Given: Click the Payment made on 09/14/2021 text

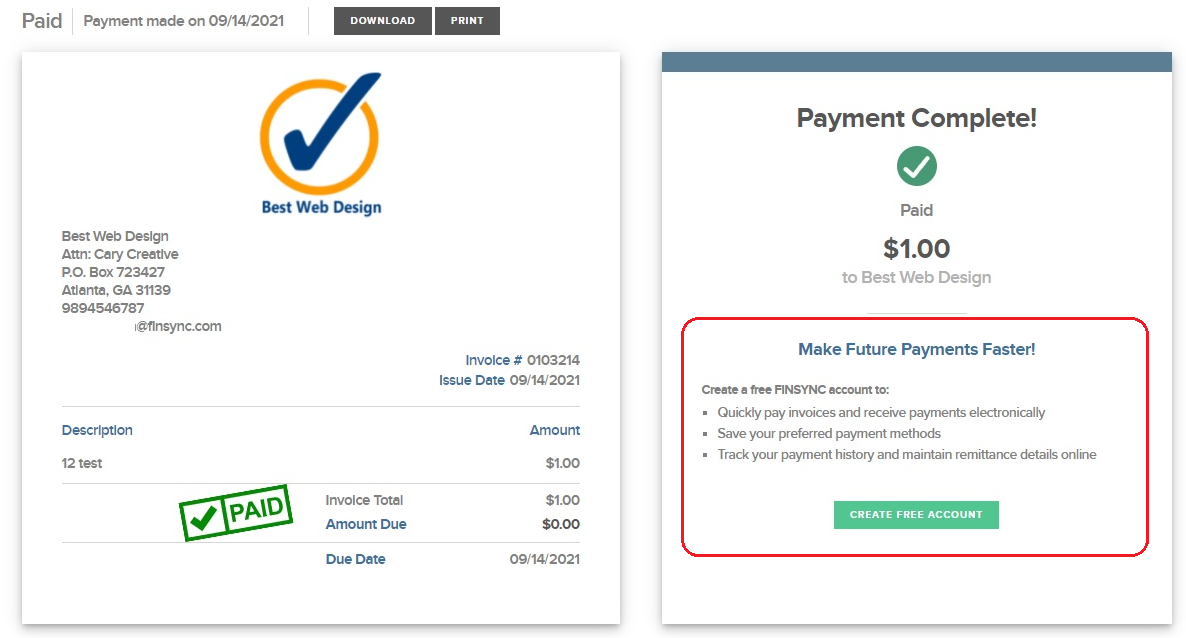Looking at the screenshot, I should 184,21.
